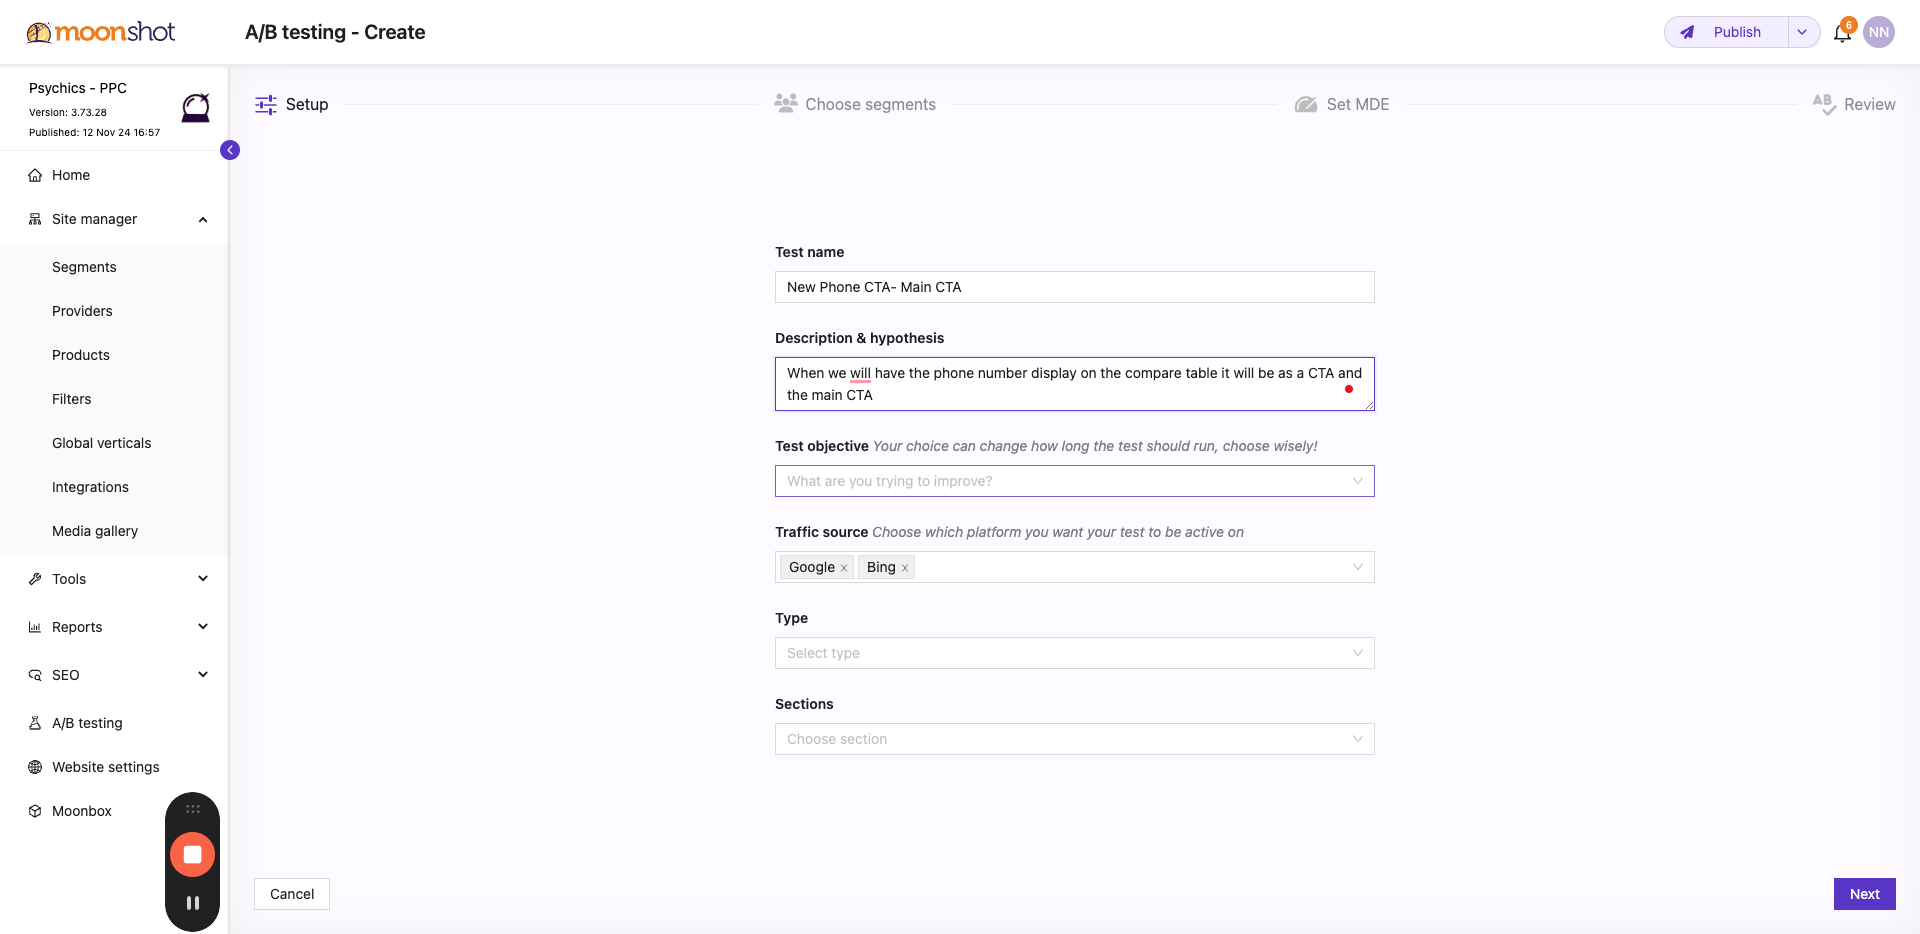
Task: Expand the SEO menu
Action: 203,675
